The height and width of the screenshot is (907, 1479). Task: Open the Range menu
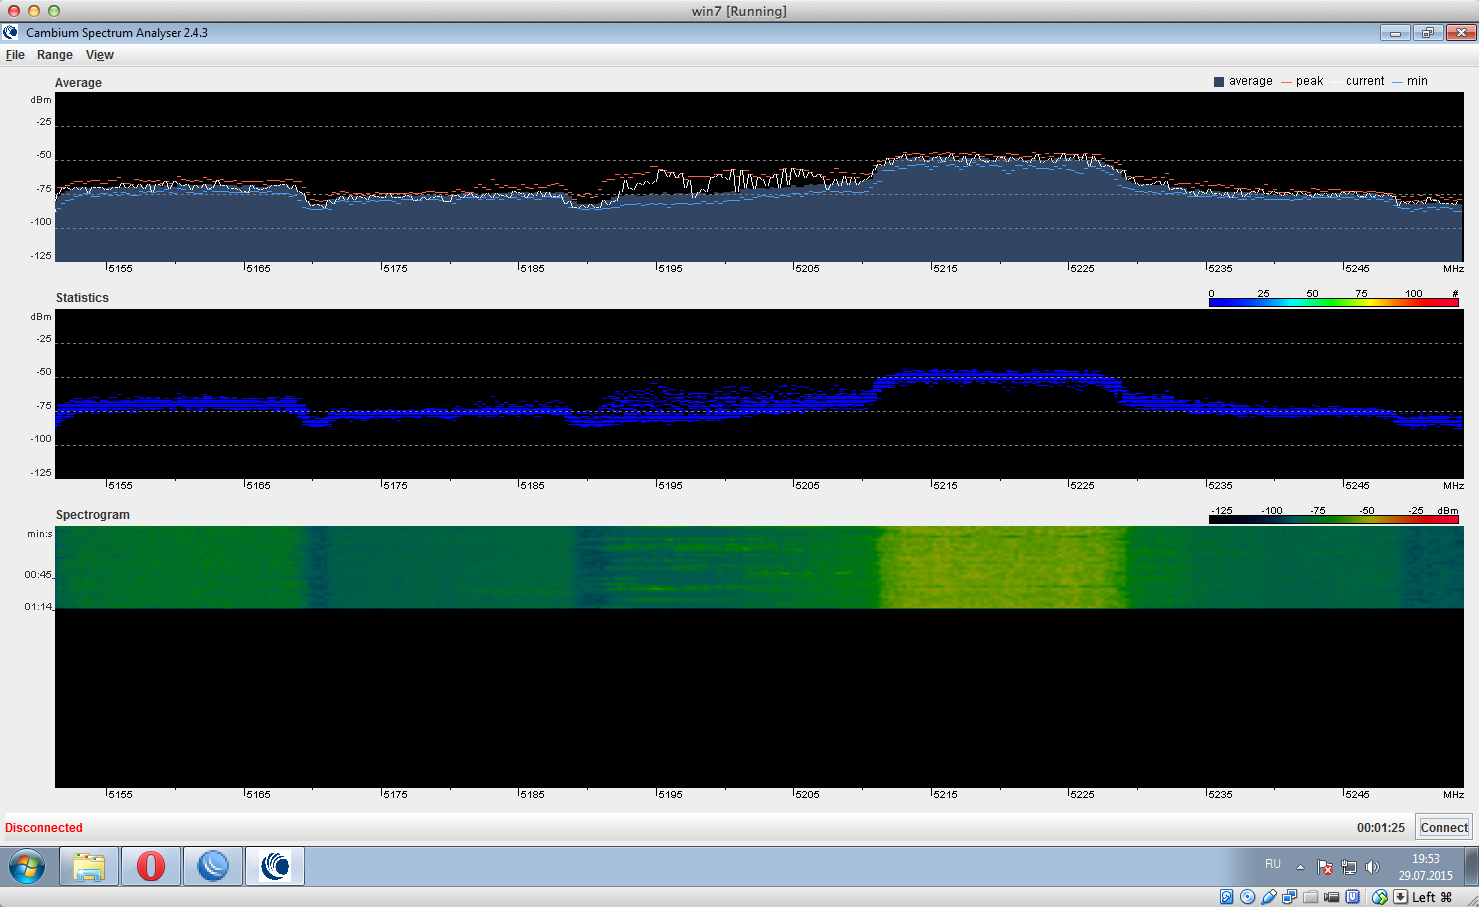(x=55, y=55)
